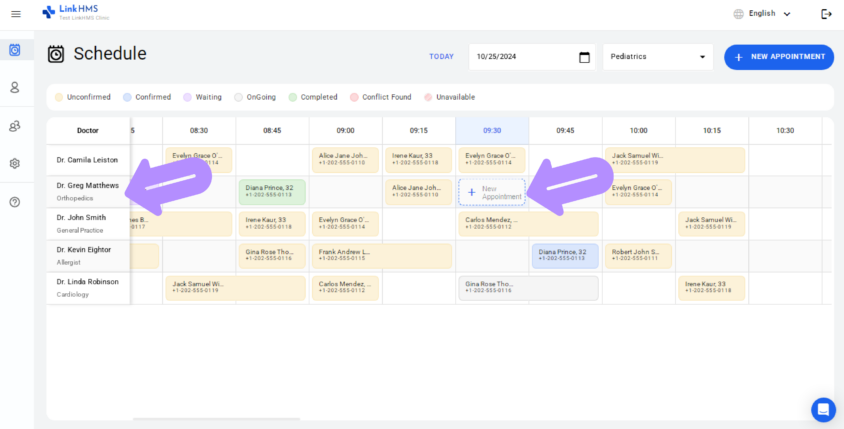Viewport: 844px width, 429px height.
Task: Click the logout icon
Action: 826,14
